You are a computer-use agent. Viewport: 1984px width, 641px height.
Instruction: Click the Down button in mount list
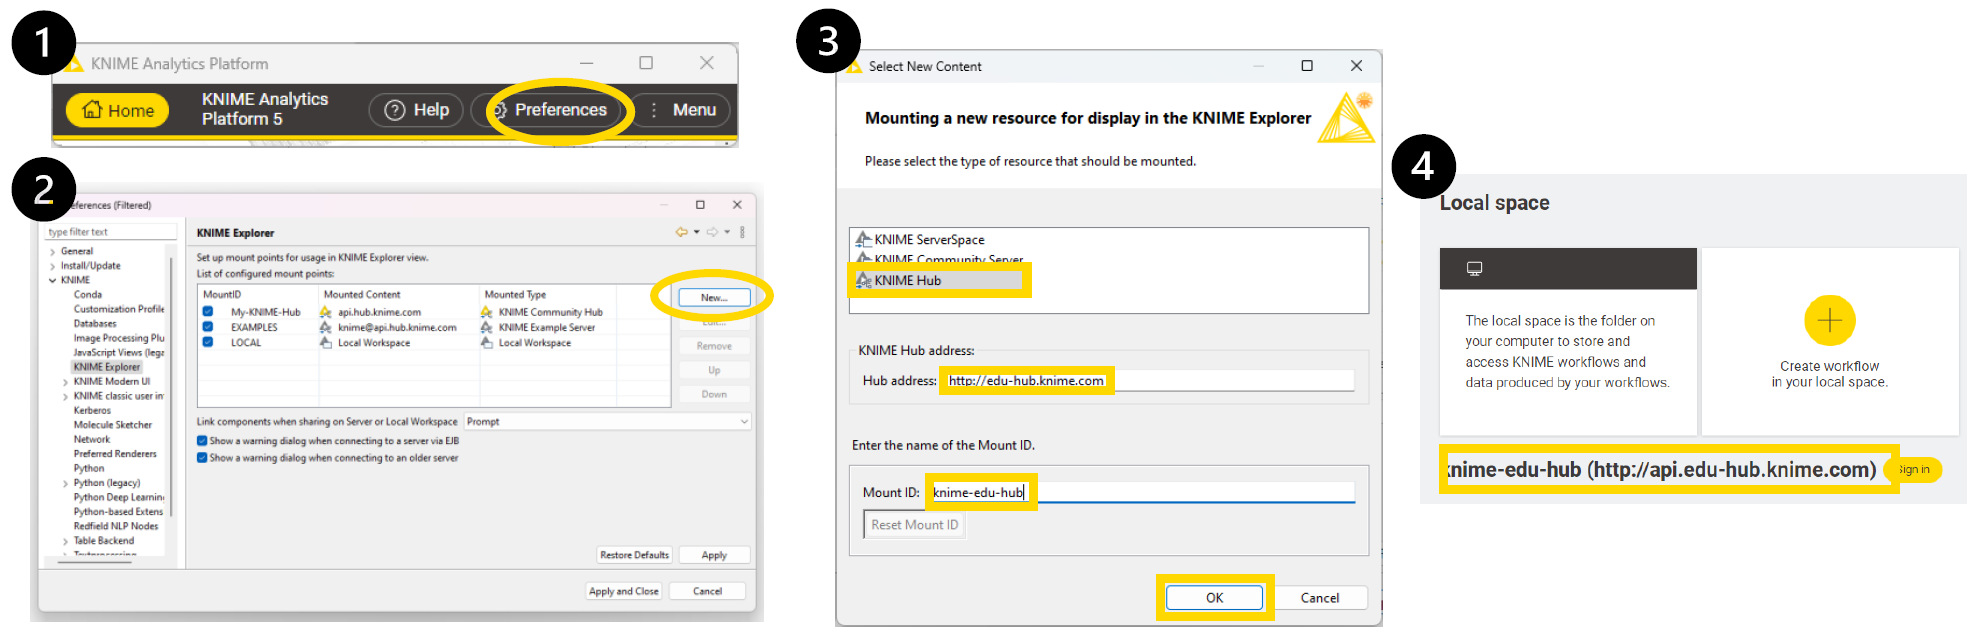(x=714, y=394)
